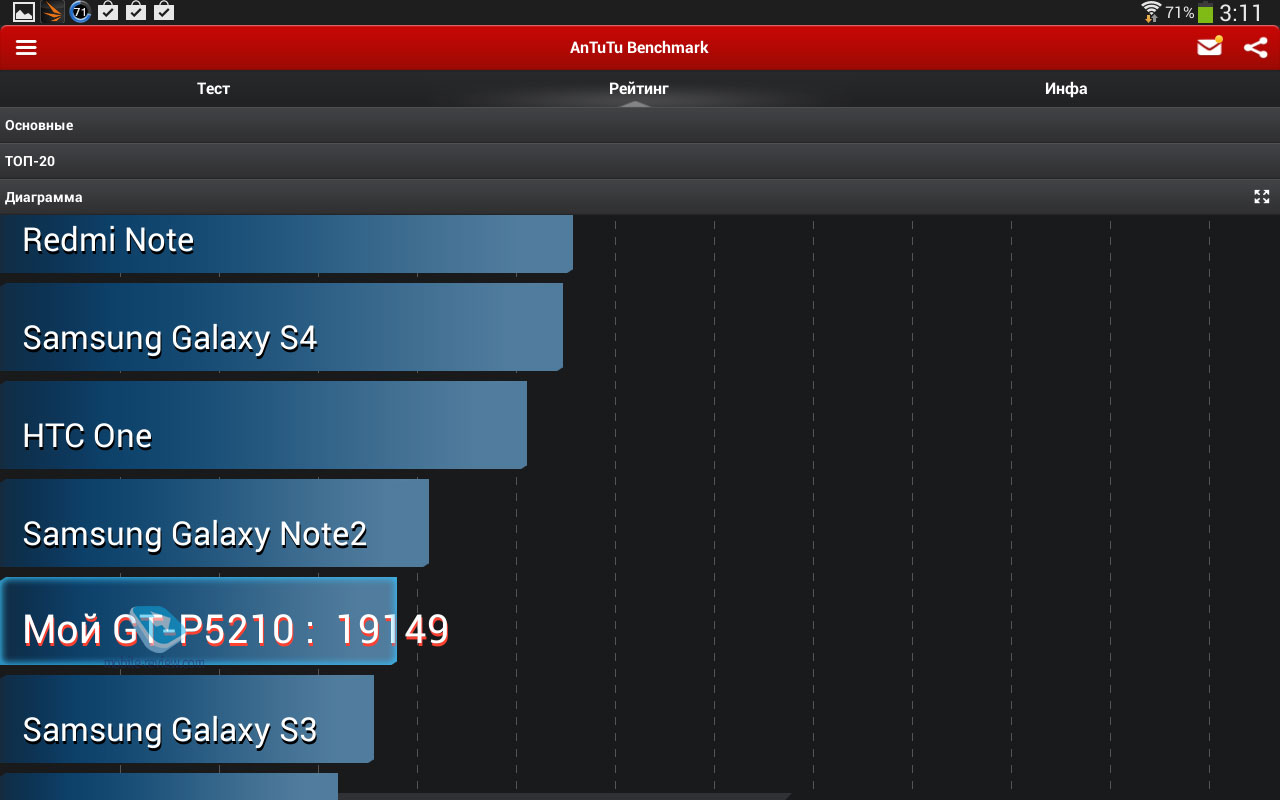Expand the ТОП-20 section

point(640,161)
